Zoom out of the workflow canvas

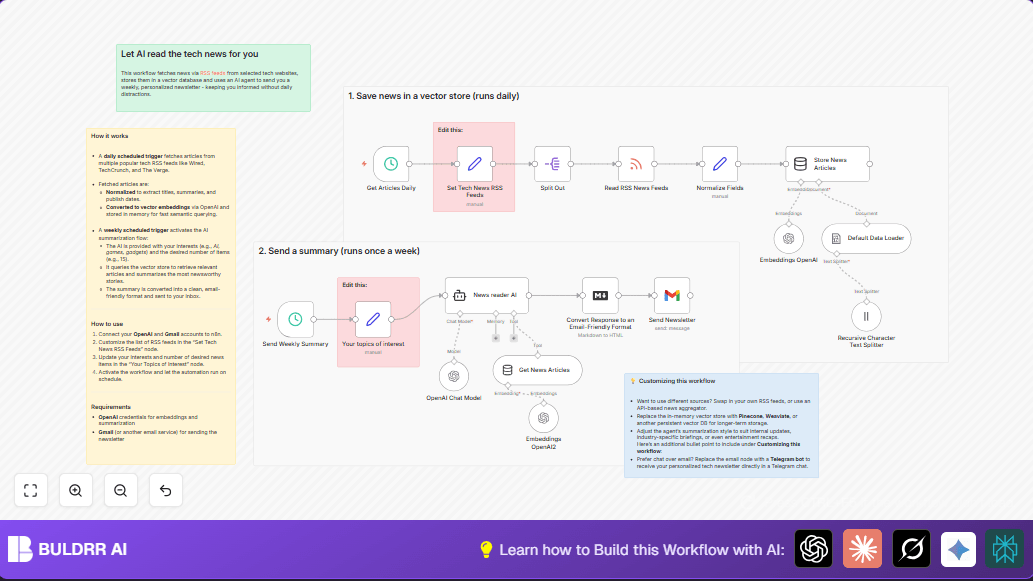(121, 490)
